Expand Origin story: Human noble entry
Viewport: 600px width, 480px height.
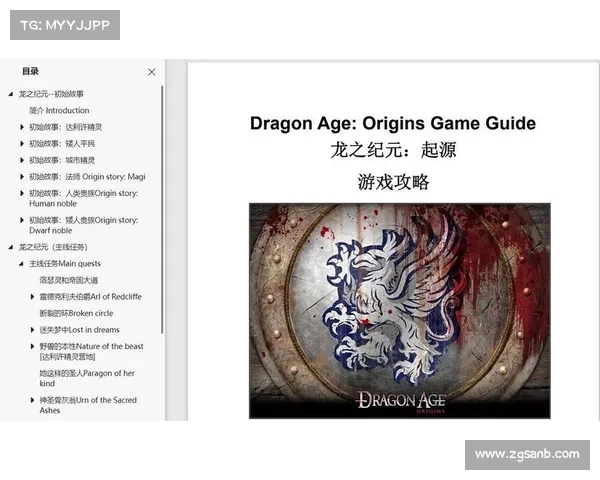coord(22,193)
